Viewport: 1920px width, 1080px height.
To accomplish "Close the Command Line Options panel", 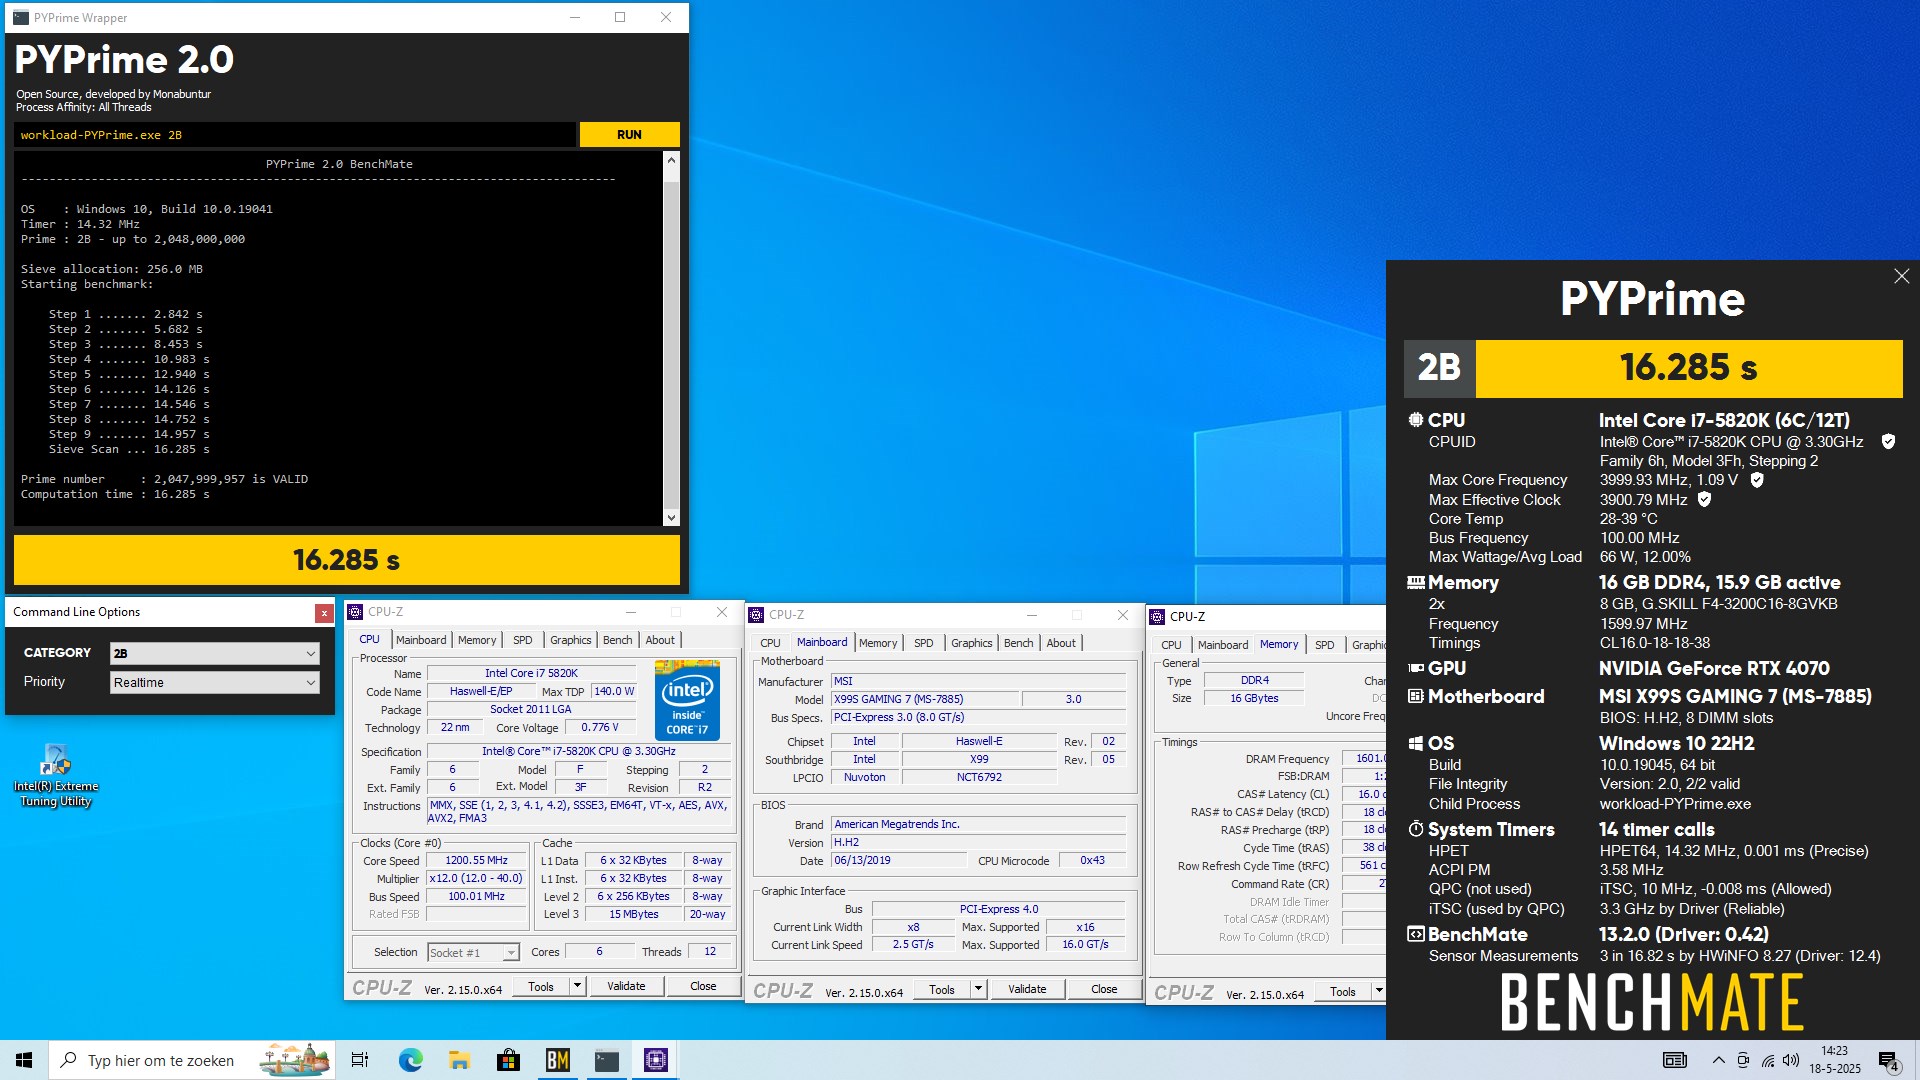I will coord(324,613).
